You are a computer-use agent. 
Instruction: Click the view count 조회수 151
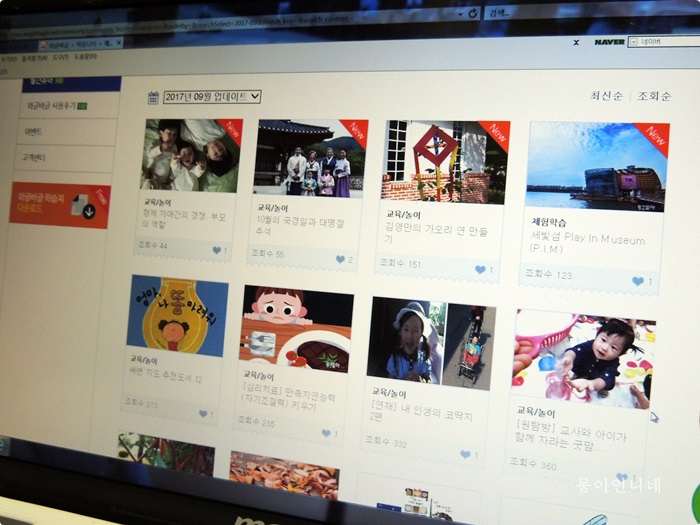[x=400, y=263]
